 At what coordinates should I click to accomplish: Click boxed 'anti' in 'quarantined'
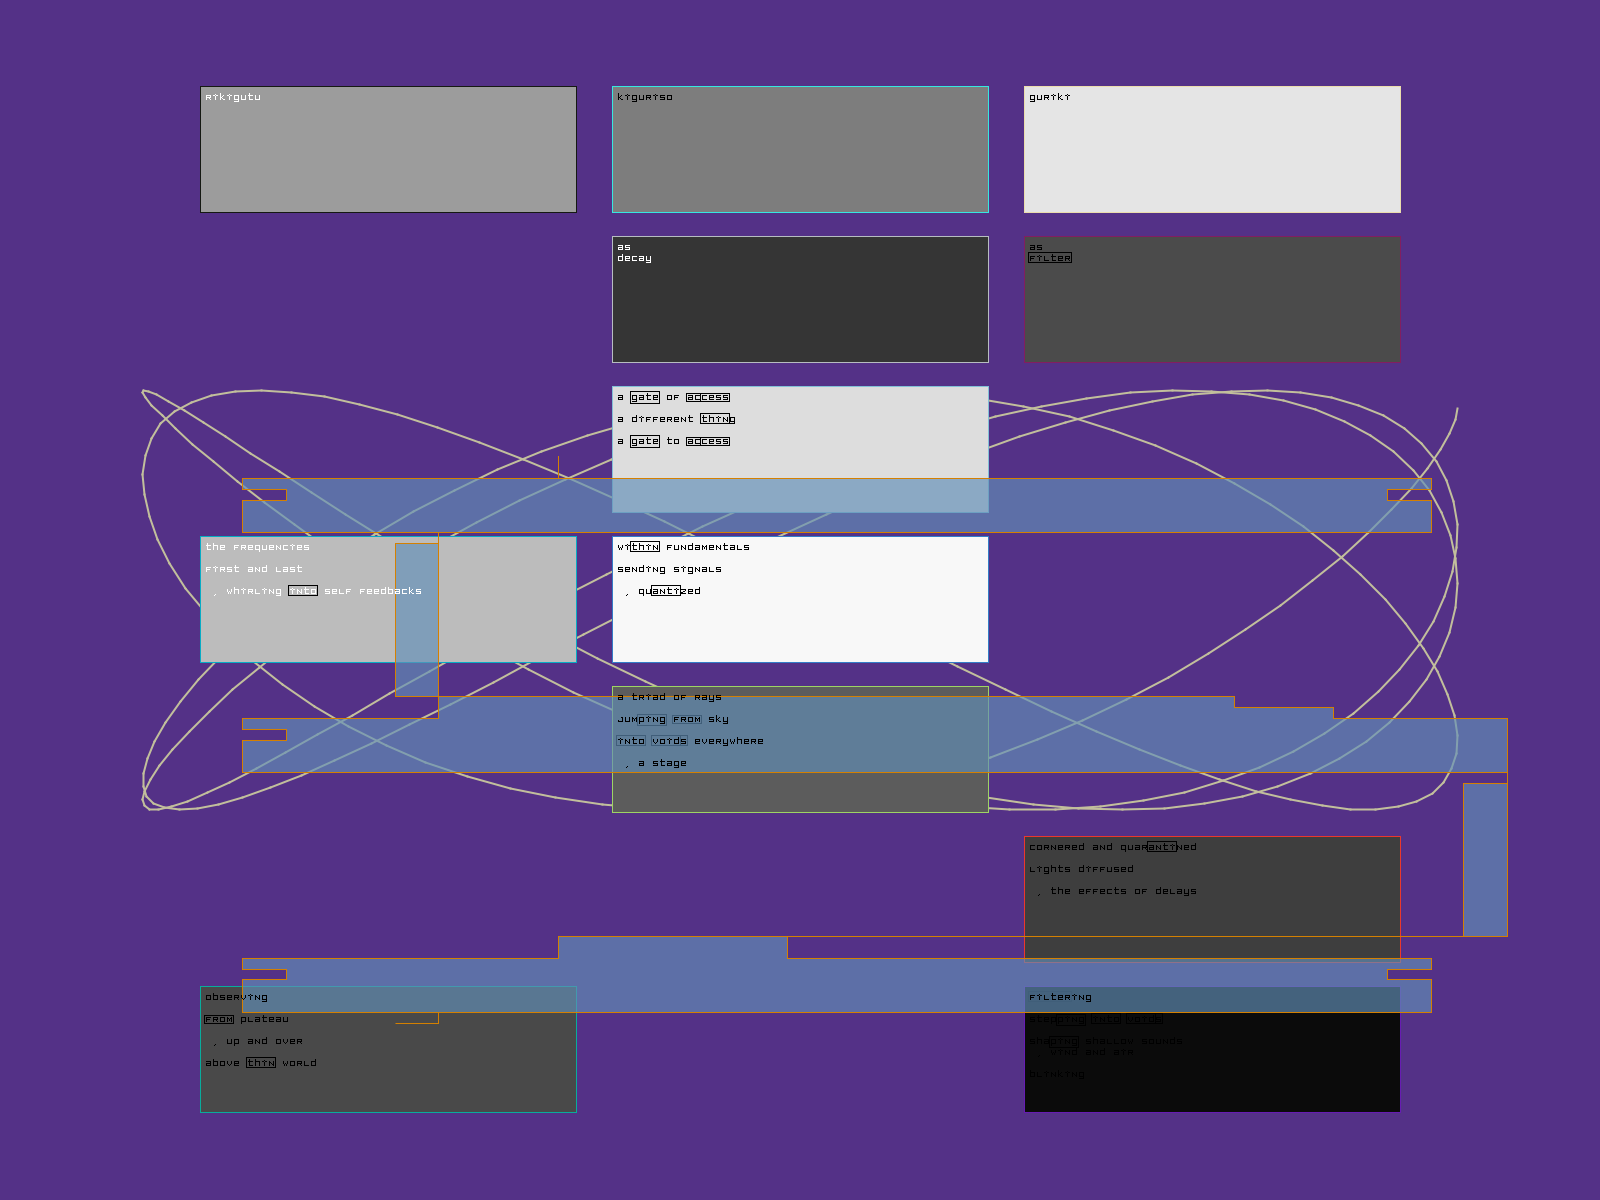click(1161, 847)
